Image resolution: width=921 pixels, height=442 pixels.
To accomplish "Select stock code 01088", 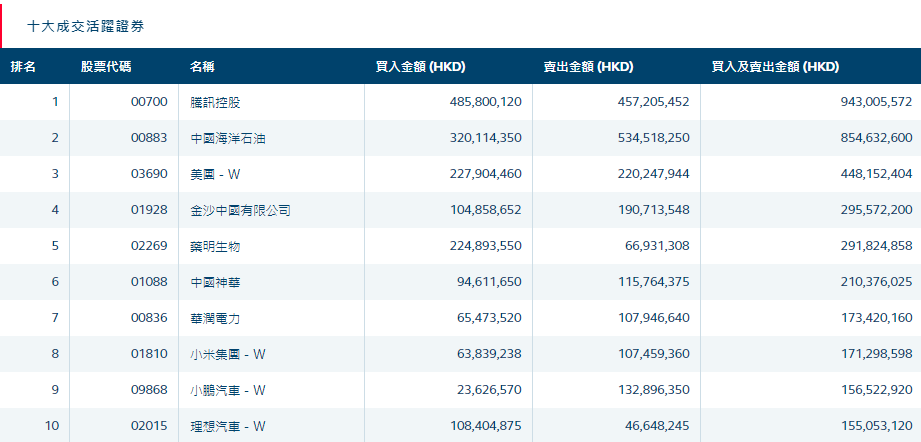I will (149, 282).
